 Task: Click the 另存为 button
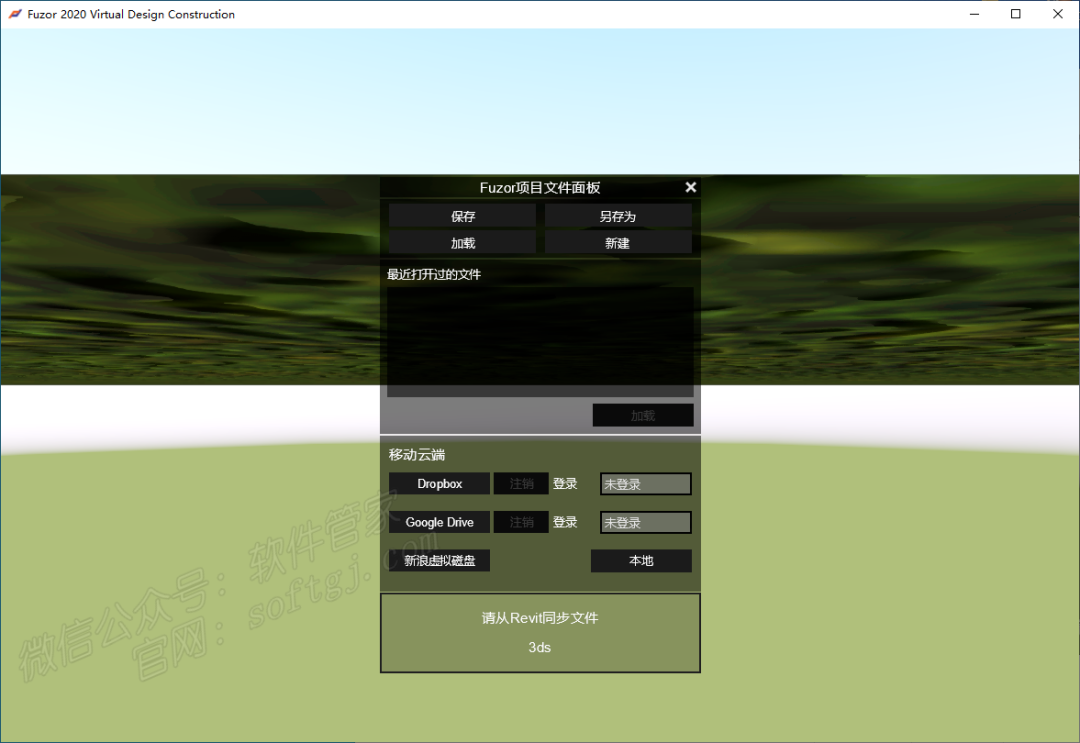618,216
